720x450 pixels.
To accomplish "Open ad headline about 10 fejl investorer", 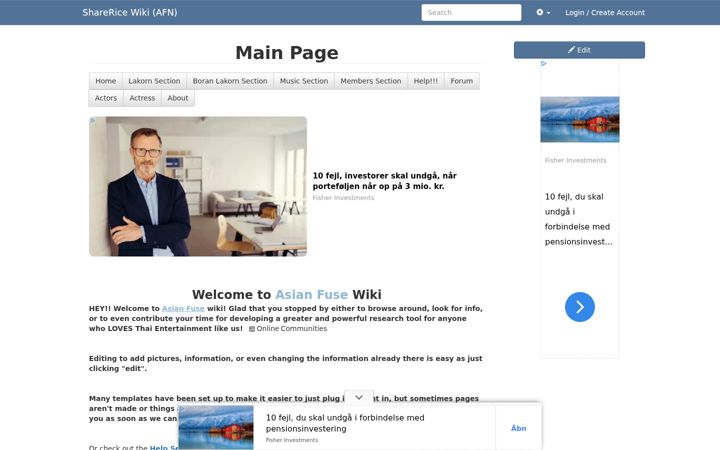I will [x=384, y=180].
